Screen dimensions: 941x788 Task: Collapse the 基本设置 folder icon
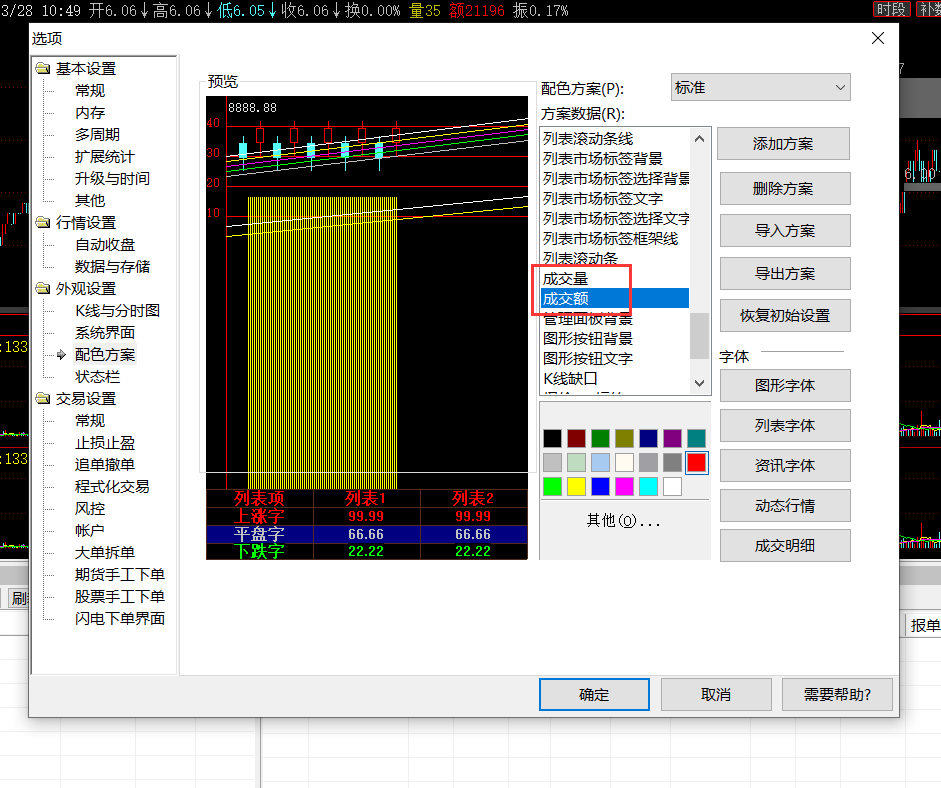(x=43, y=68)
